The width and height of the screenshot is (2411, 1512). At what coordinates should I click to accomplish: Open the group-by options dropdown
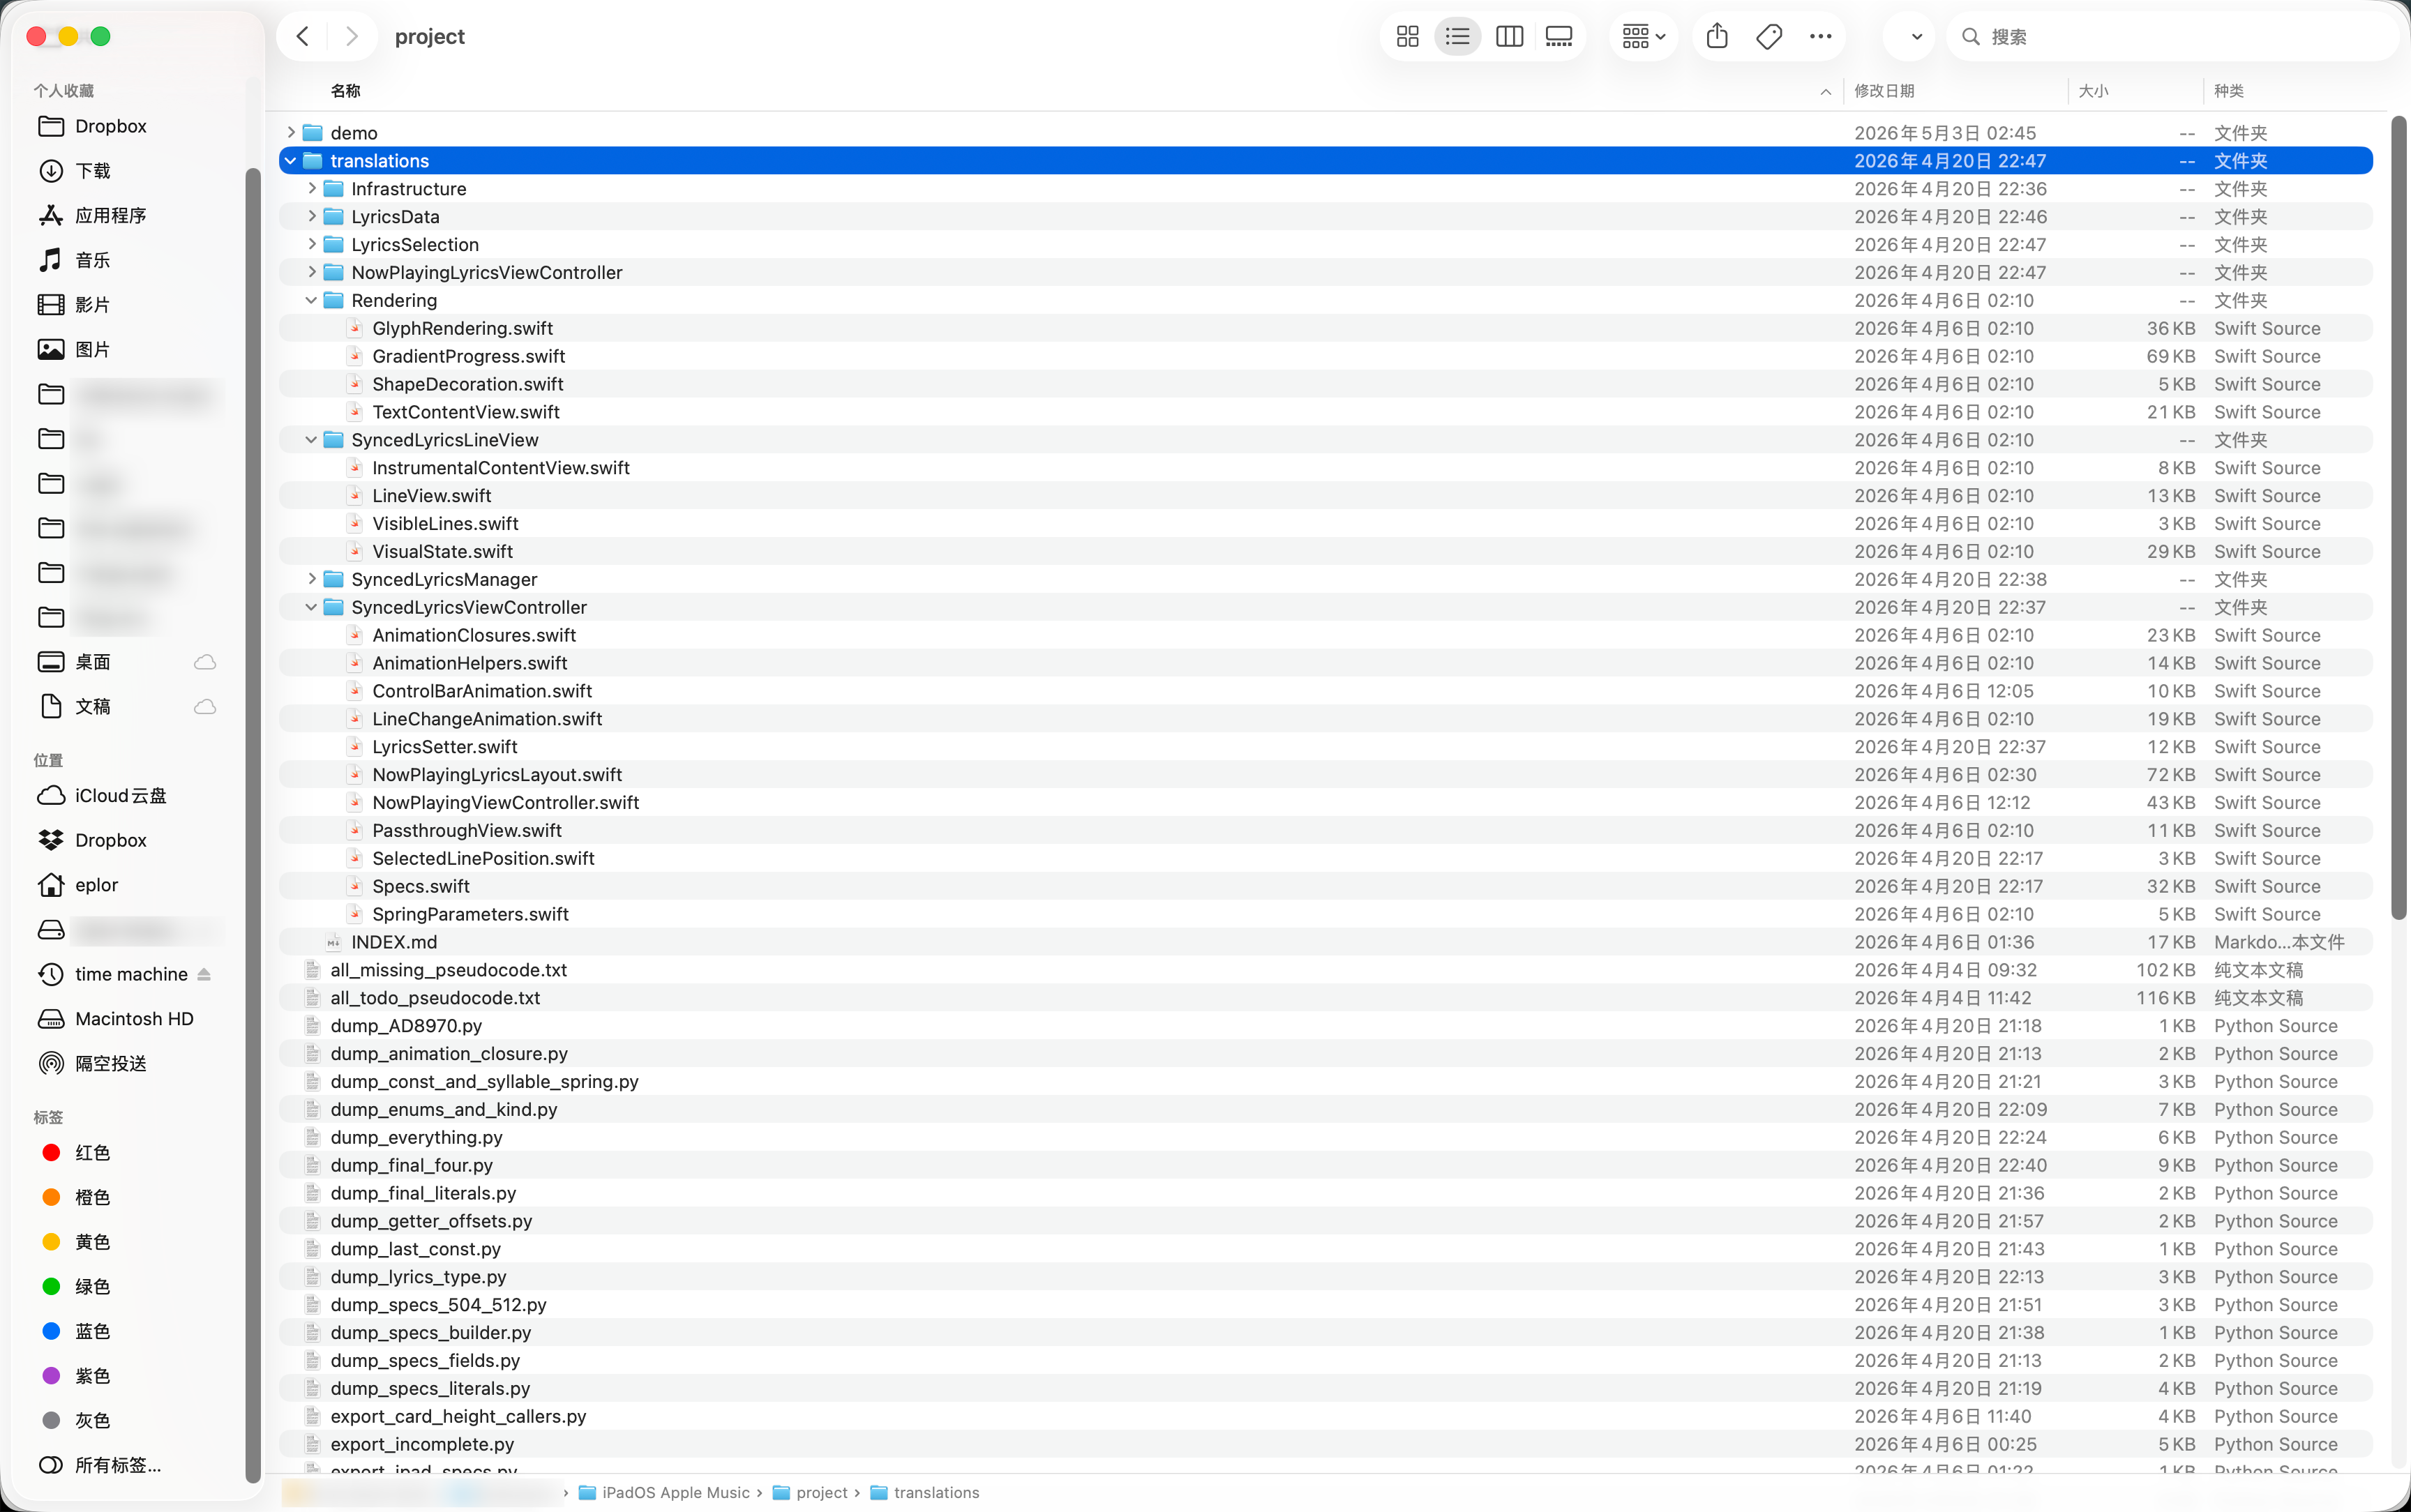click(x=1643, y=37)
